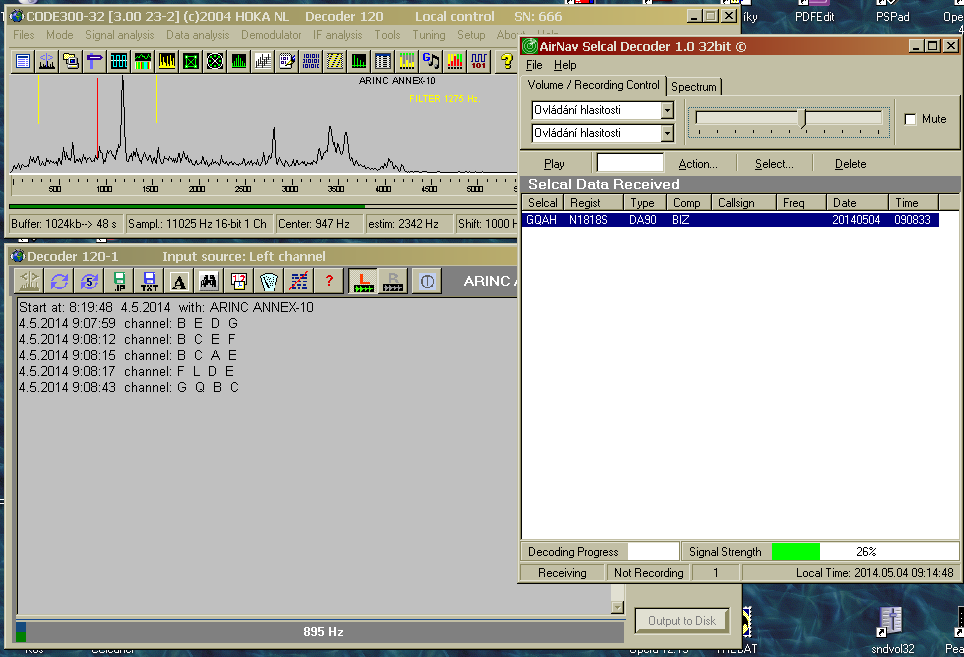The width and height of the screenshot is (964, 657).
Task: Click the crossed-out blue lines icon
Action: pyautogui.click(x=299, y=281)
